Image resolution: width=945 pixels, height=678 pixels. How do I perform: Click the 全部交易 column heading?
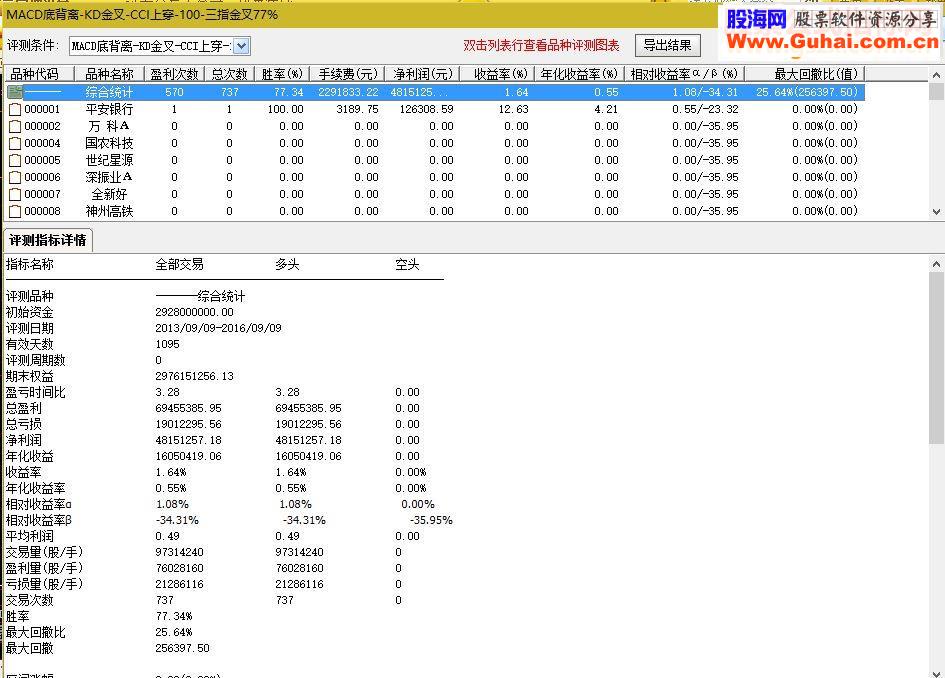[179, 265]
